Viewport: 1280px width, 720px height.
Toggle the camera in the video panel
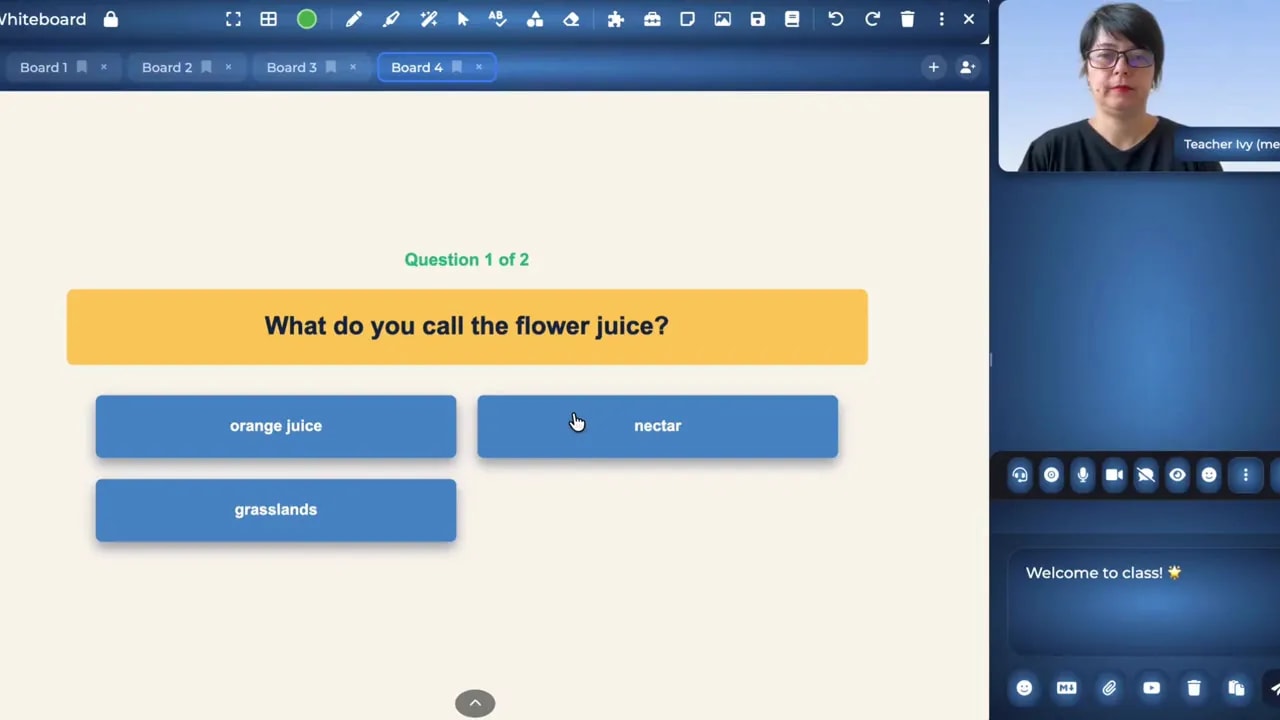click(1114, 475)
